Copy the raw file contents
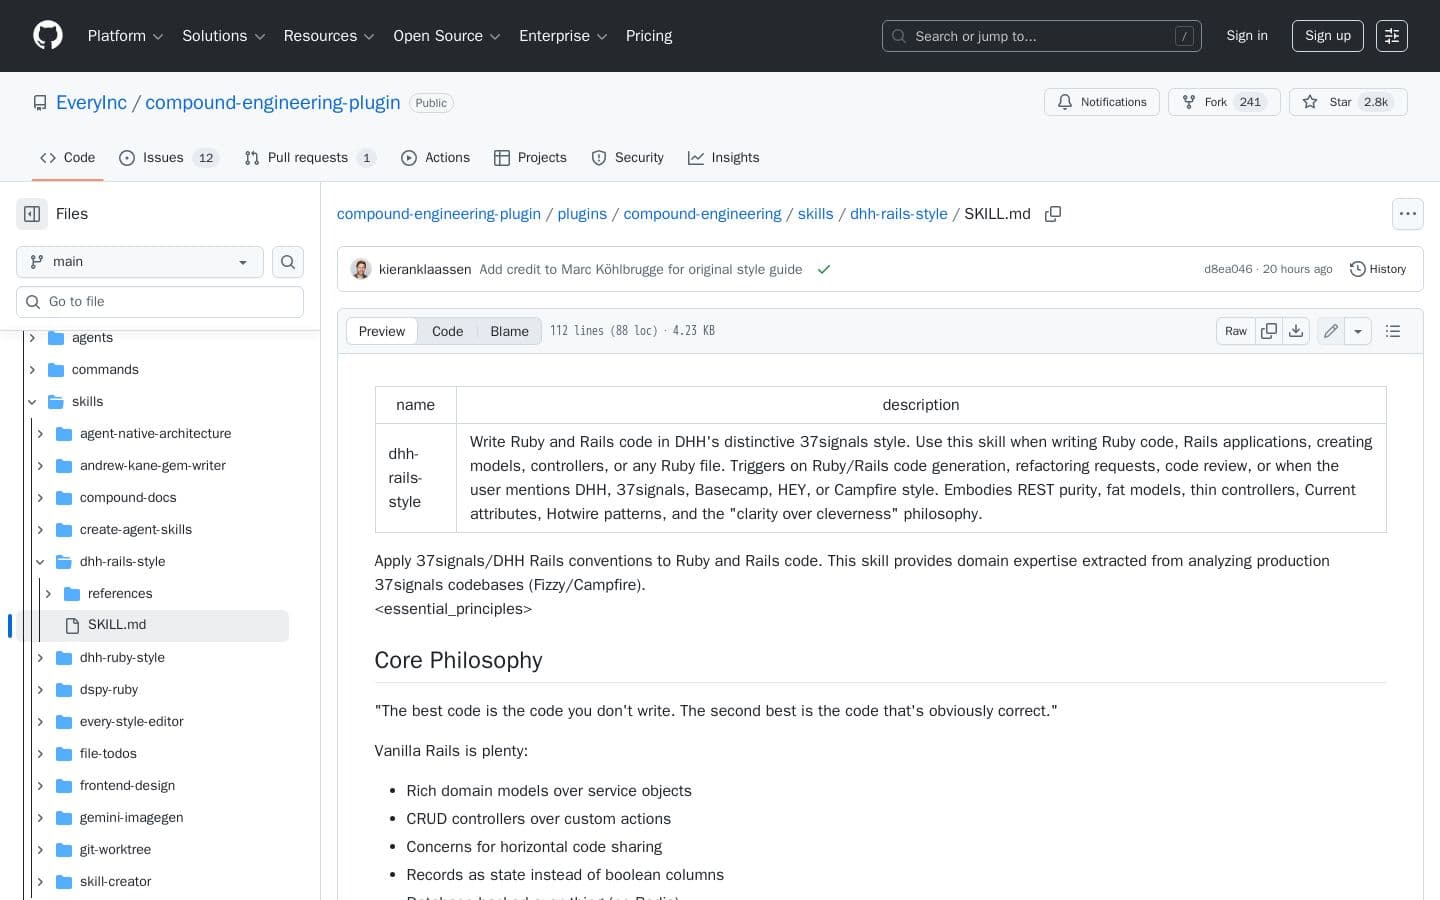The width and height of the screenshot is (1440, 900). [x=1268, y=331]
